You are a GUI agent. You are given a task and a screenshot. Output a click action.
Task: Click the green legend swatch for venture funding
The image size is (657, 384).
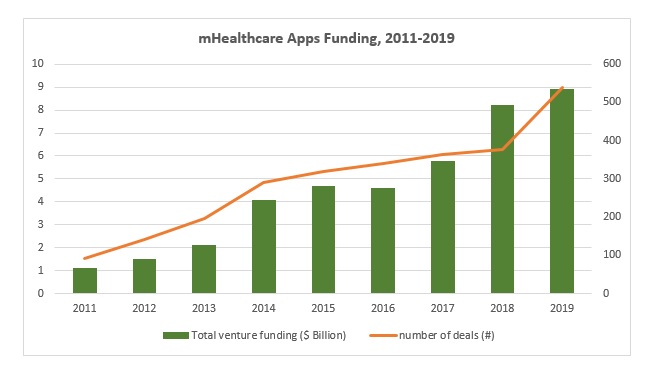coord(176,335)
